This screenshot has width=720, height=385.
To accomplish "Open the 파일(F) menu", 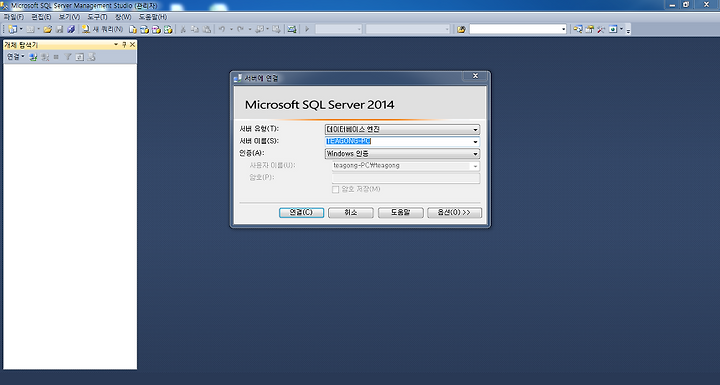I will (14, 17).
